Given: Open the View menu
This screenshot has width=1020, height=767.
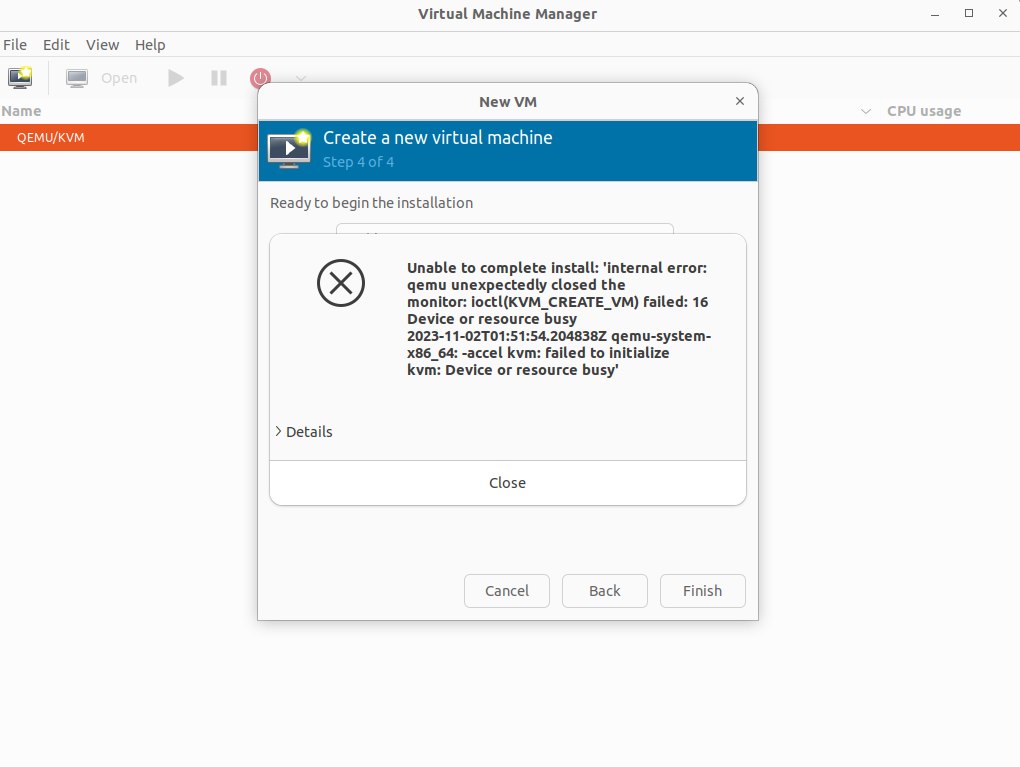Looking at the screenshot, I should 102,44.
